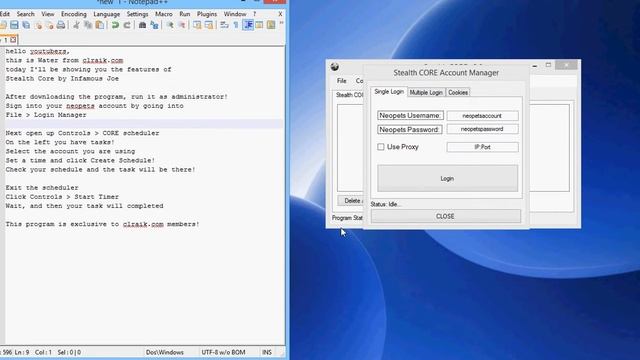This screenshot has width=640, height=360.
Task: Click the Copy icon in Notepad++ toolbar
Action: [x=88, y=25]
